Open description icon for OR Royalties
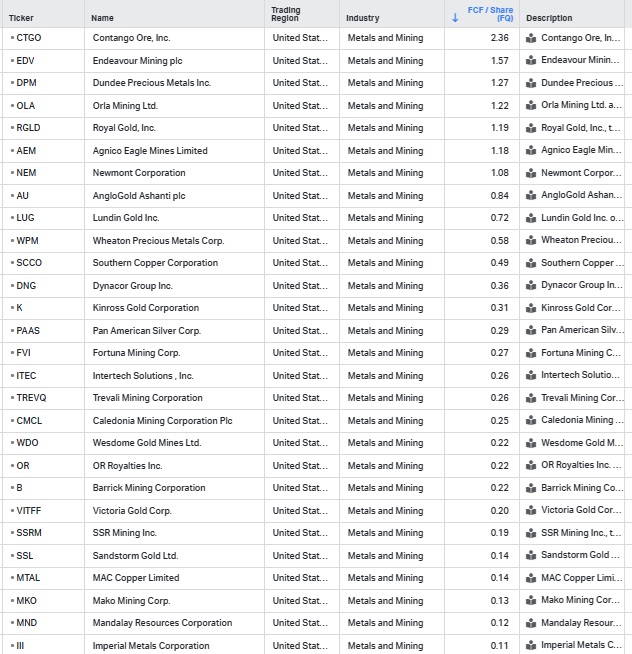This screenshot has width=632, height=654. click(531, 466)
